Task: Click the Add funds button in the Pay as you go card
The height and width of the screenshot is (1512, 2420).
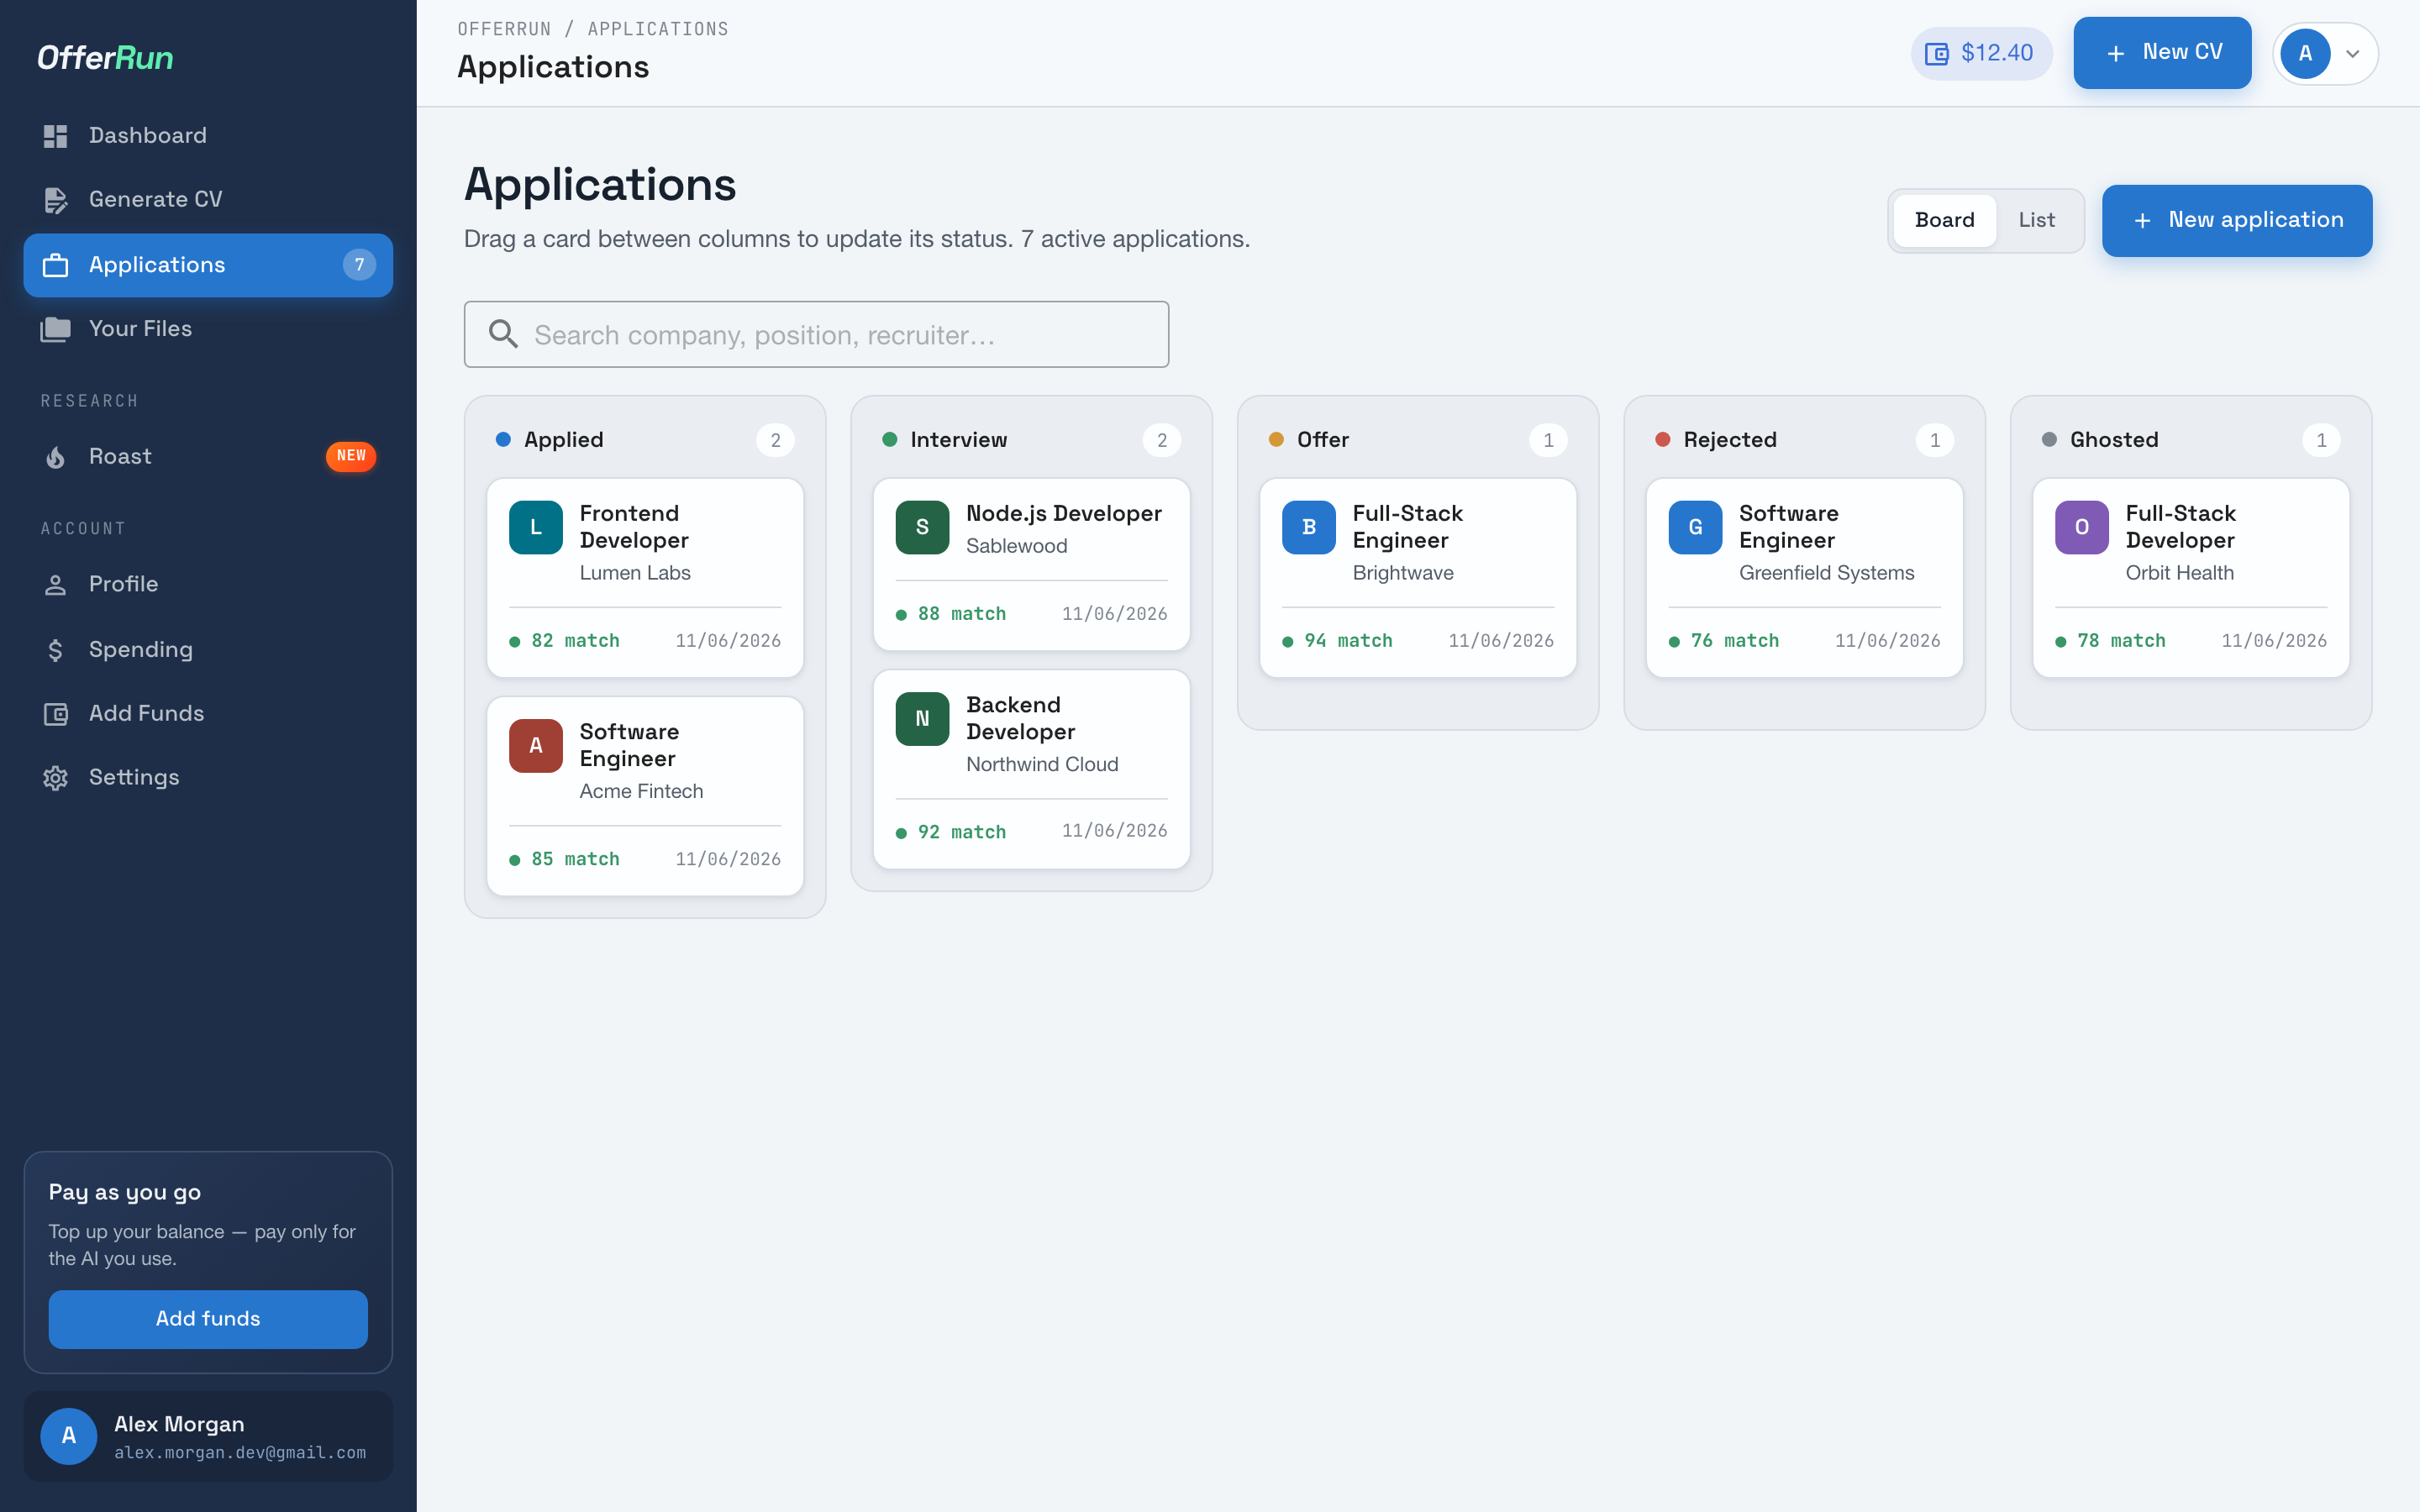Action: (x=208, y=1319)
